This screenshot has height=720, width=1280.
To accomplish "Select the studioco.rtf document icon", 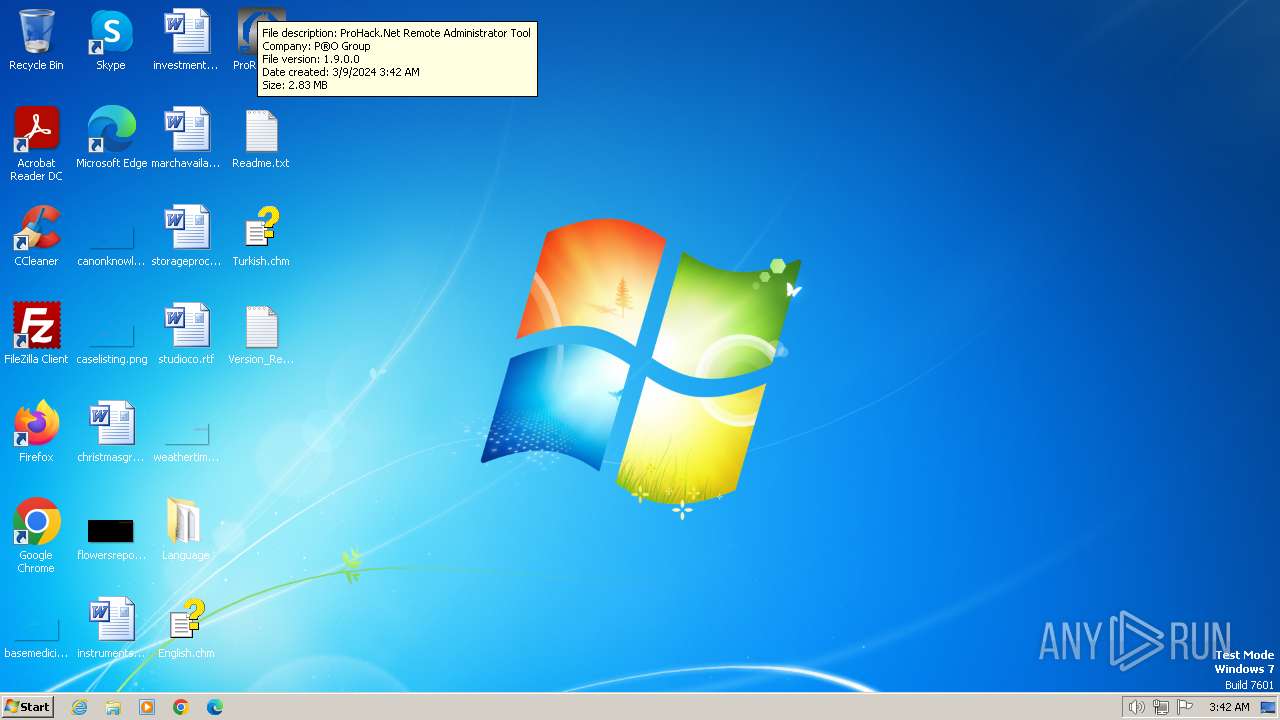I will [186, 334].
